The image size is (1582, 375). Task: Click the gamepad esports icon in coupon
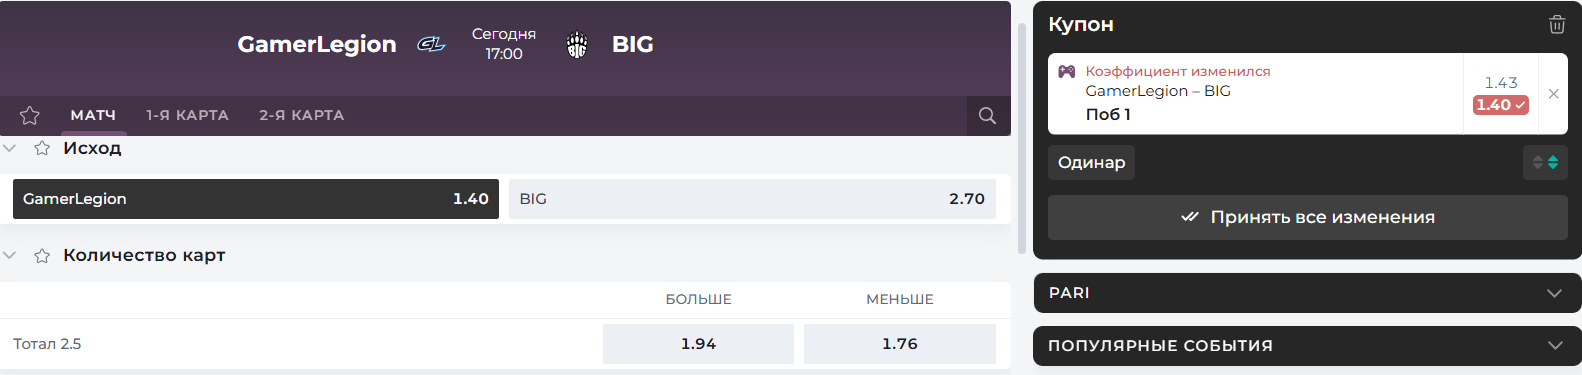click(x=1067, y=71)
